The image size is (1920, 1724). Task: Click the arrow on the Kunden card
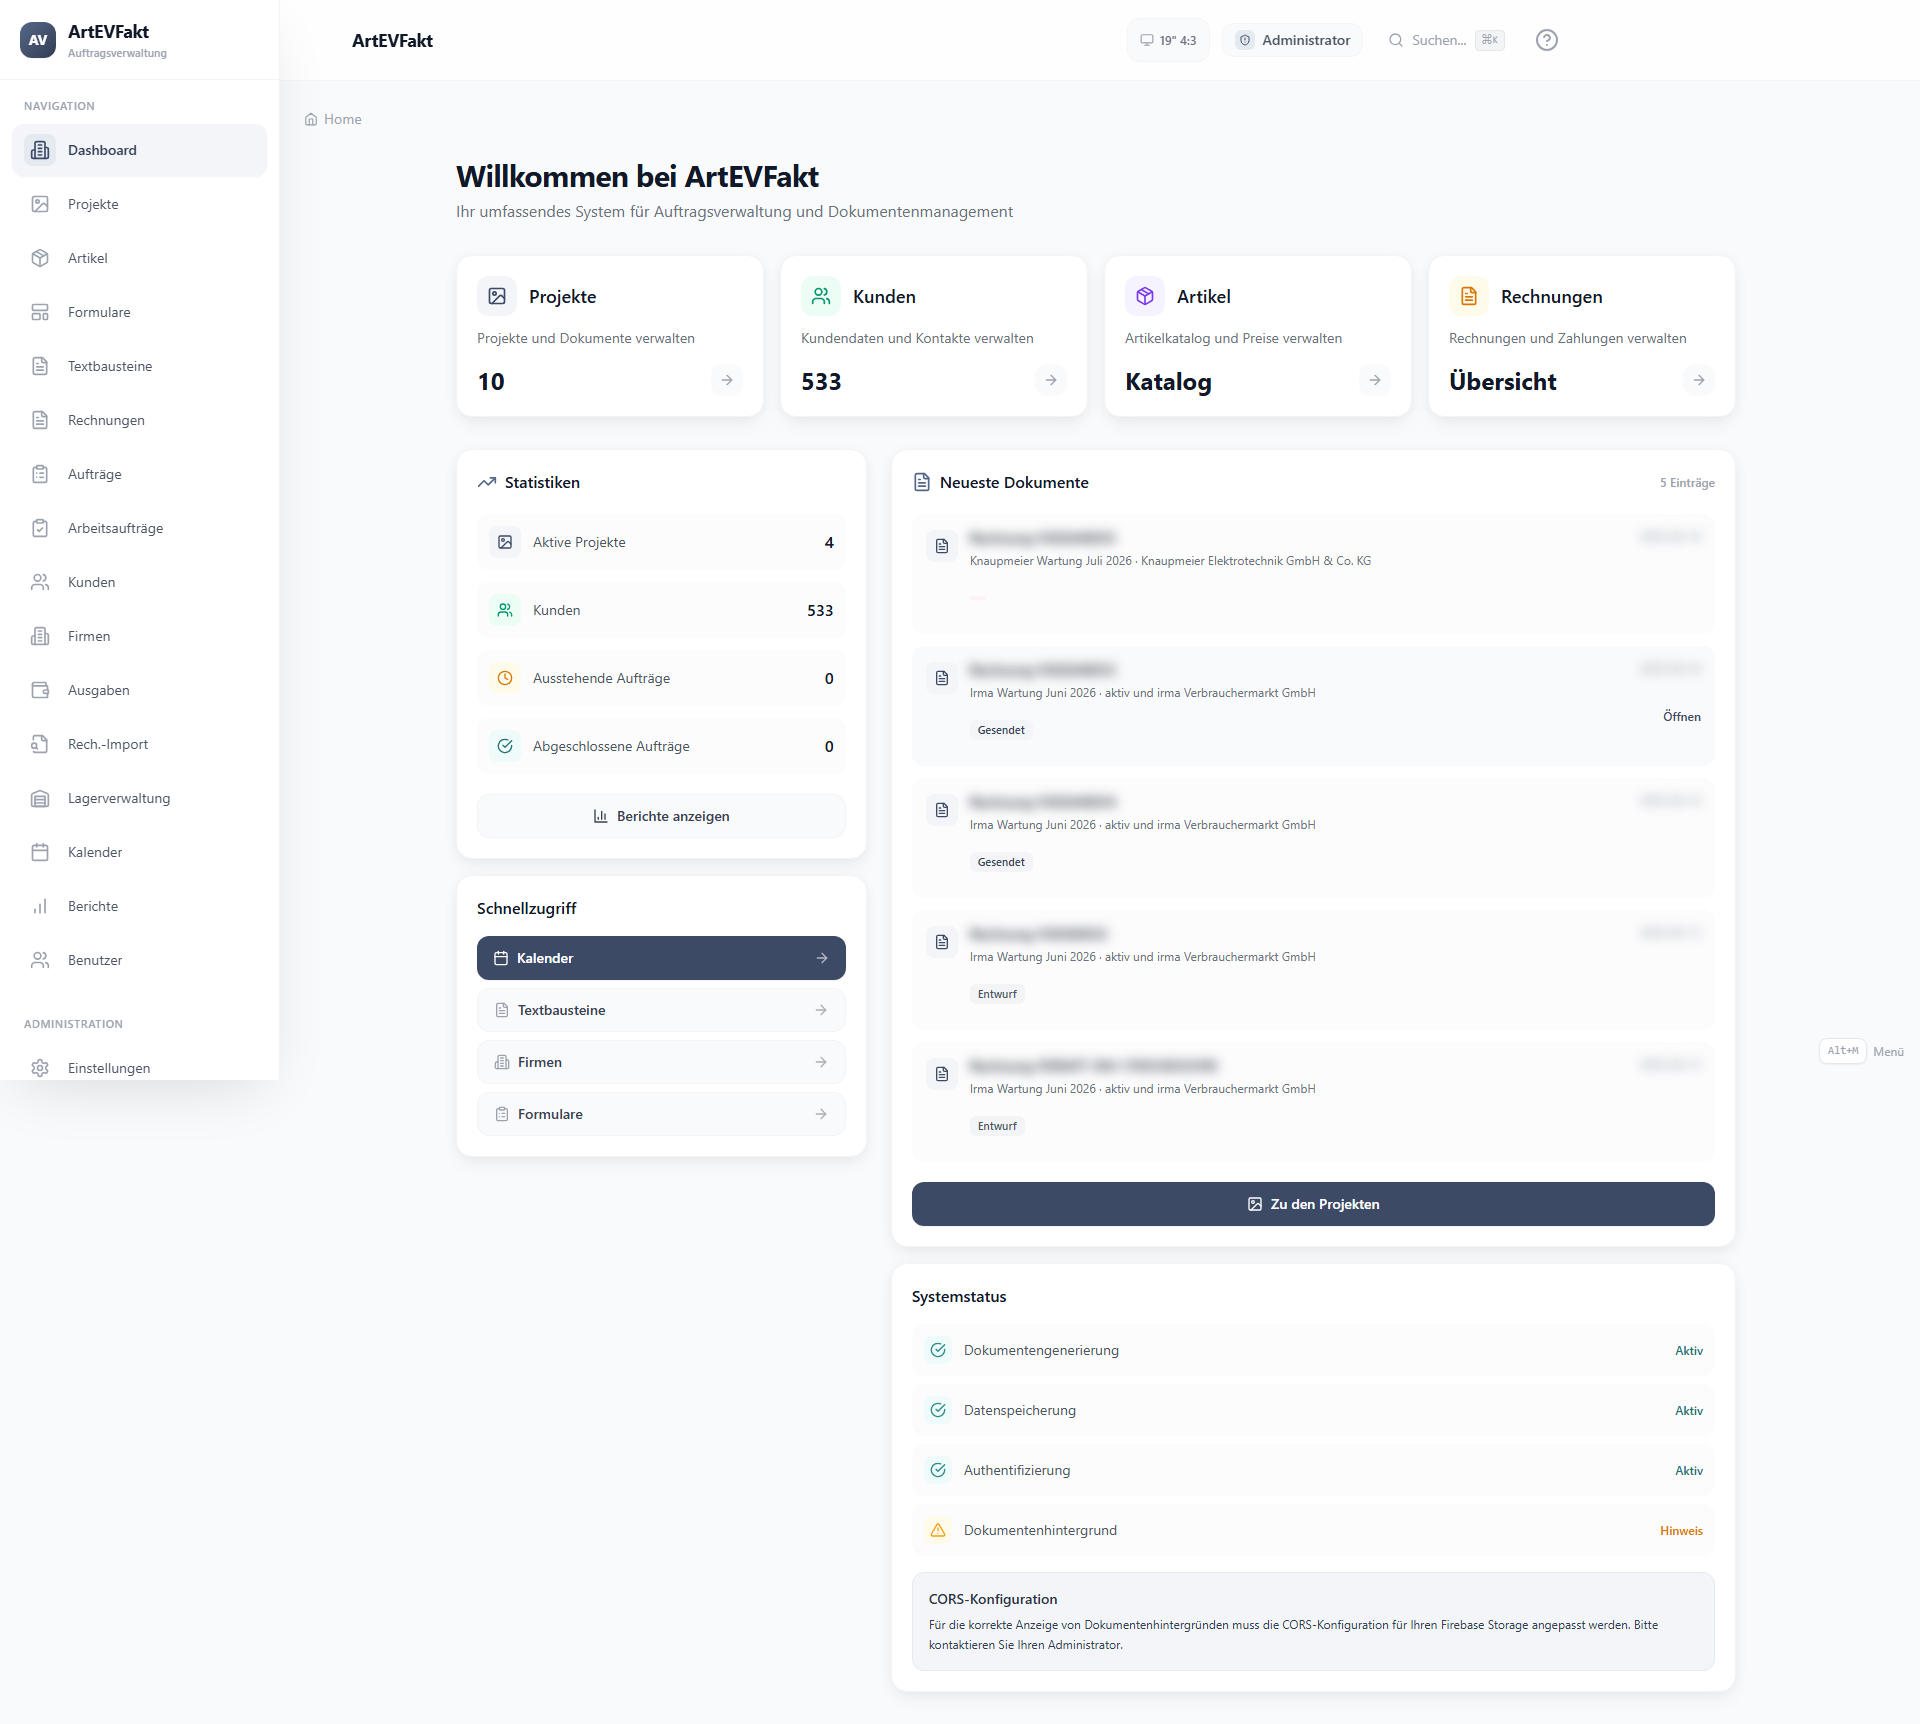(x=1051, y=380)
